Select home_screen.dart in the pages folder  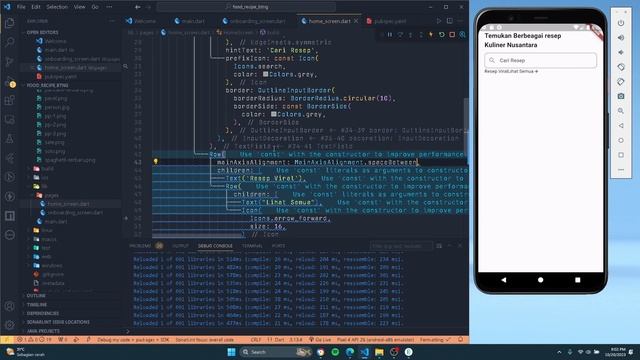[68, 204]
